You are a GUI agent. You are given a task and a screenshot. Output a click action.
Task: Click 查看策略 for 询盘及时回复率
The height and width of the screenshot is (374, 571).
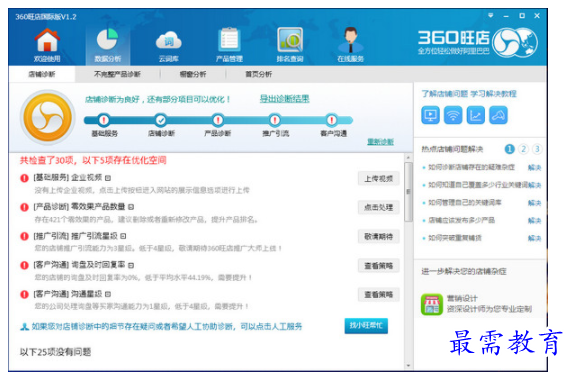(379, 266)
